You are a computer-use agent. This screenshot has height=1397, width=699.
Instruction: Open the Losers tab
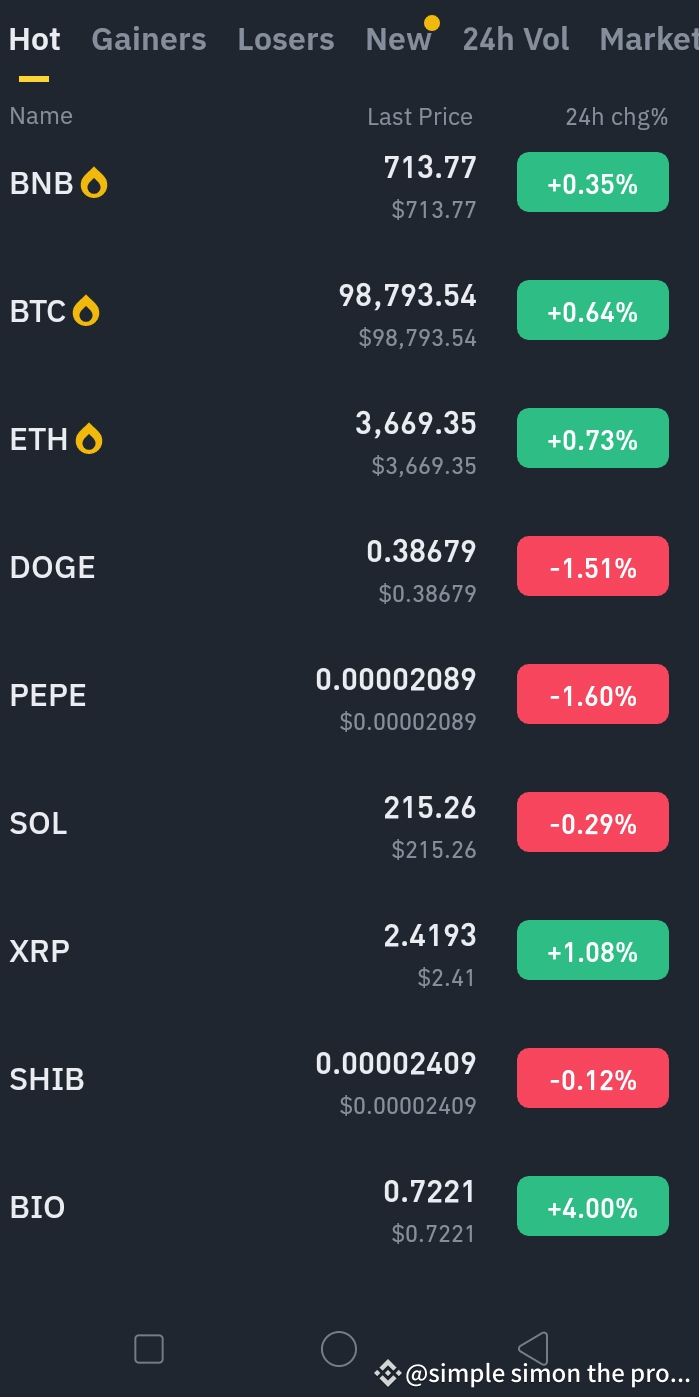pos(286,40)
